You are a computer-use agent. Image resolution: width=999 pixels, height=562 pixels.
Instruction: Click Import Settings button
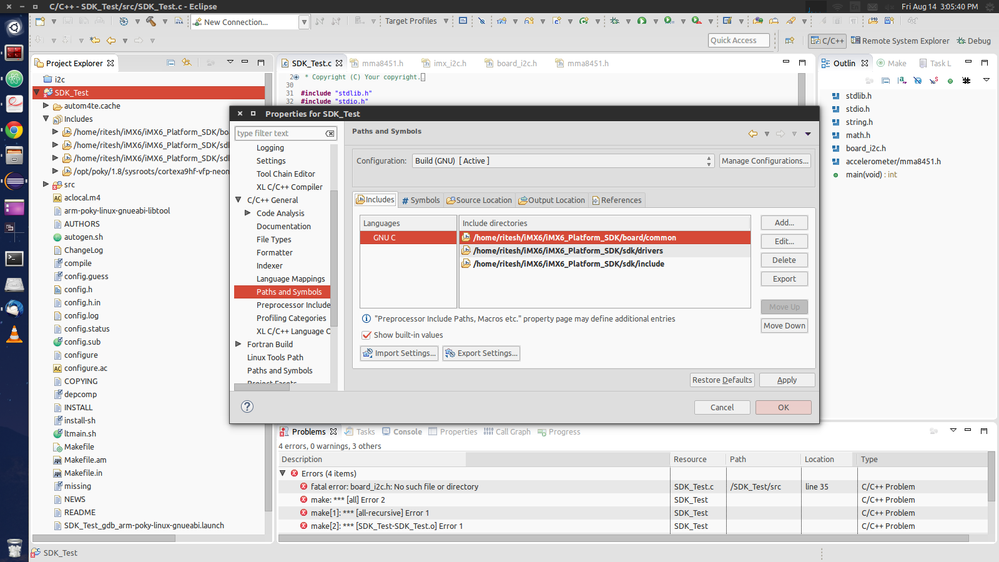click(x=399, y=353)
